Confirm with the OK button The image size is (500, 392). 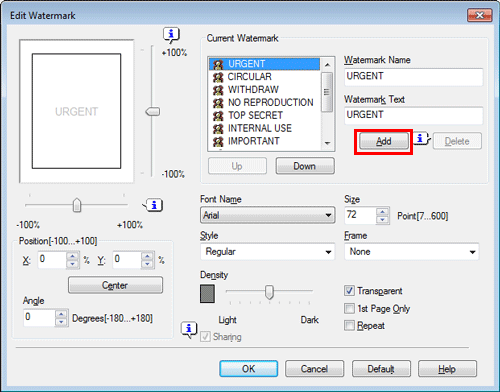pyautogui.click(x=249, y=369)
